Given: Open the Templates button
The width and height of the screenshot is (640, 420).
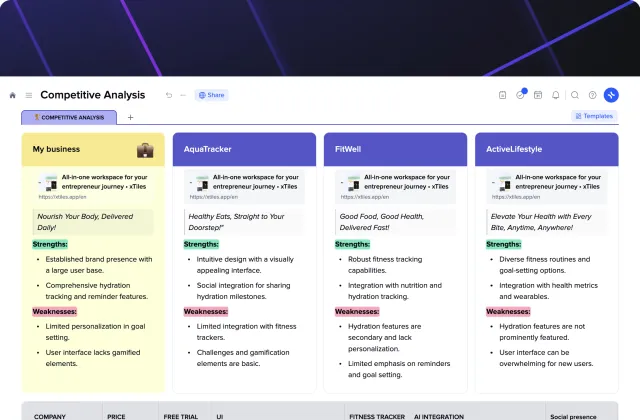Looking at the screenshot, I should pyautogui.click(x=594, y=116).
